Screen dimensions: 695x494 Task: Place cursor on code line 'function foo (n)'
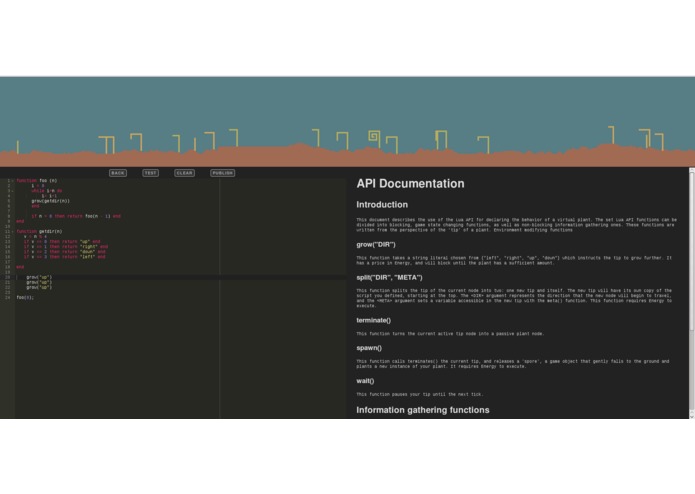pos(37,181)
